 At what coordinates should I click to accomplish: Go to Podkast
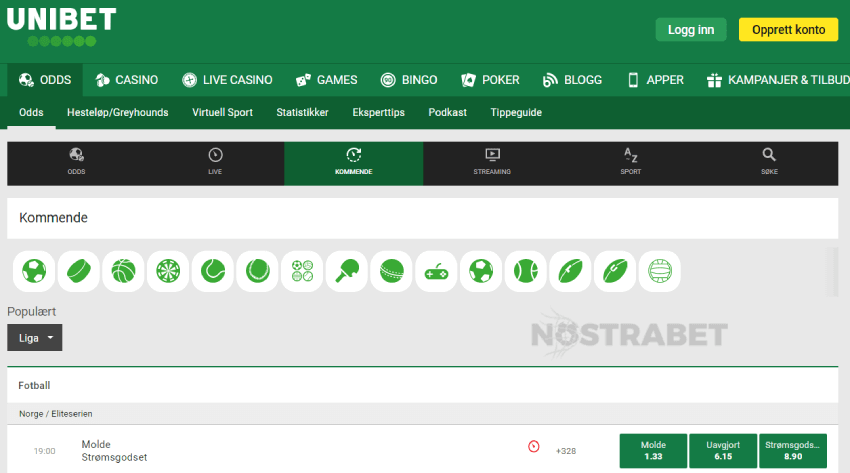448,112
